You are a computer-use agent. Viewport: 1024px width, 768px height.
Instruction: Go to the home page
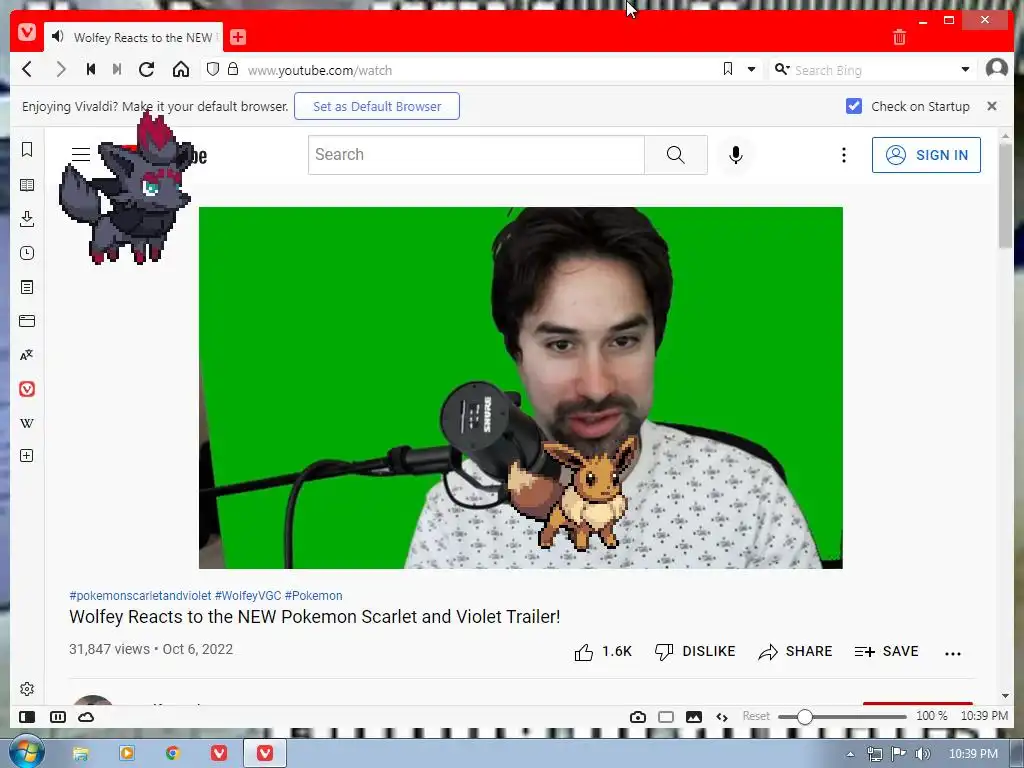(x=181, y=69)
